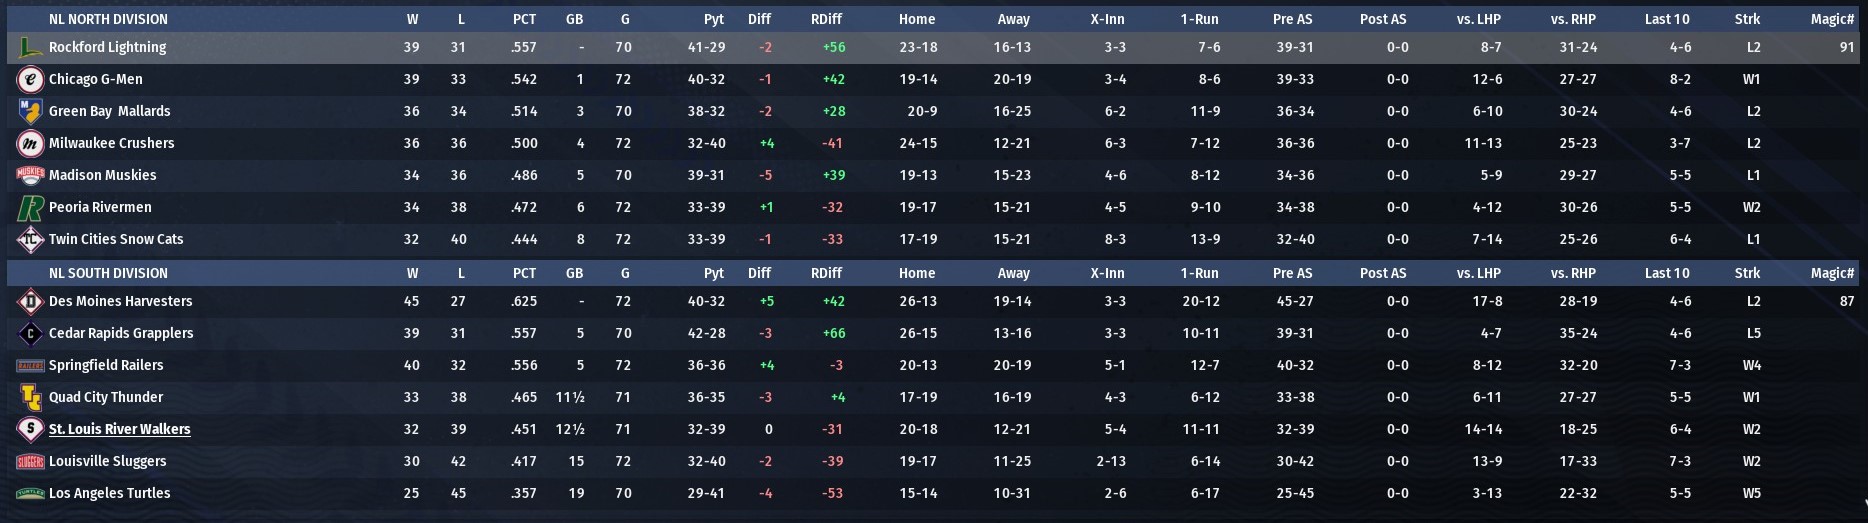The width and height of the screenshot is (1868, 523).
Task: Click the Louisville Sluggers logo icon
Action: point(30,461)
